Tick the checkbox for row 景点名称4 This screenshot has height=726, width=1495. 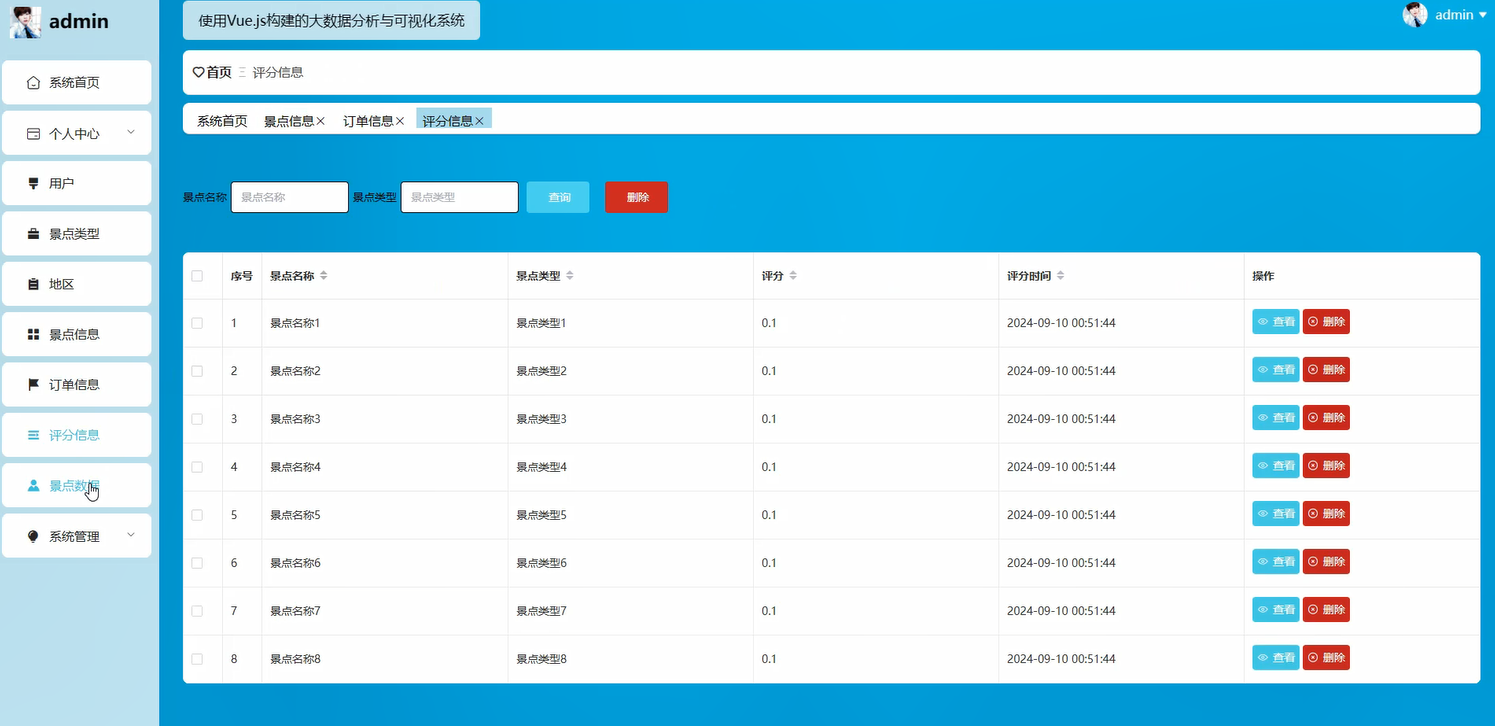coord(197,467)
